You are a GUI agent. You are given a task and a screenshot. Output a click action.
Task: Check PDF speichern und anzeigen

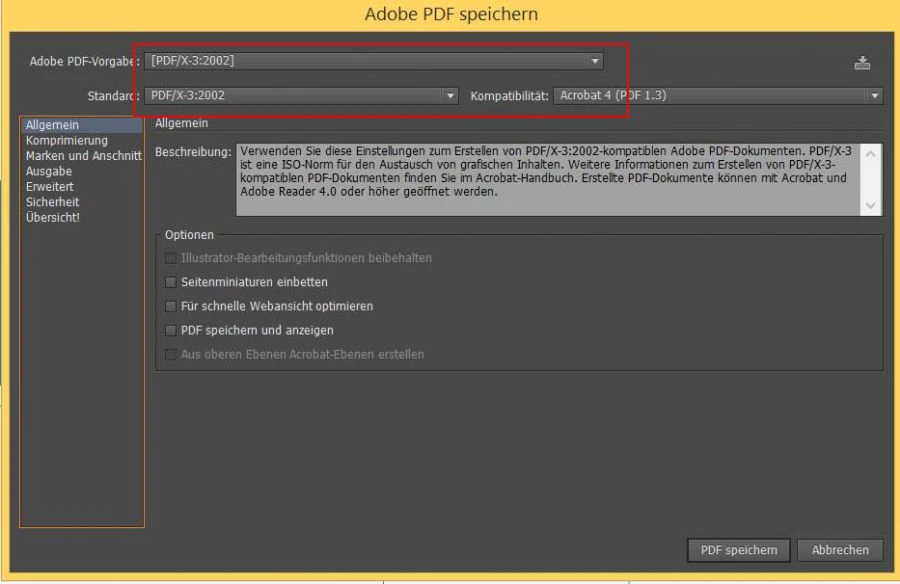point(170,330)
